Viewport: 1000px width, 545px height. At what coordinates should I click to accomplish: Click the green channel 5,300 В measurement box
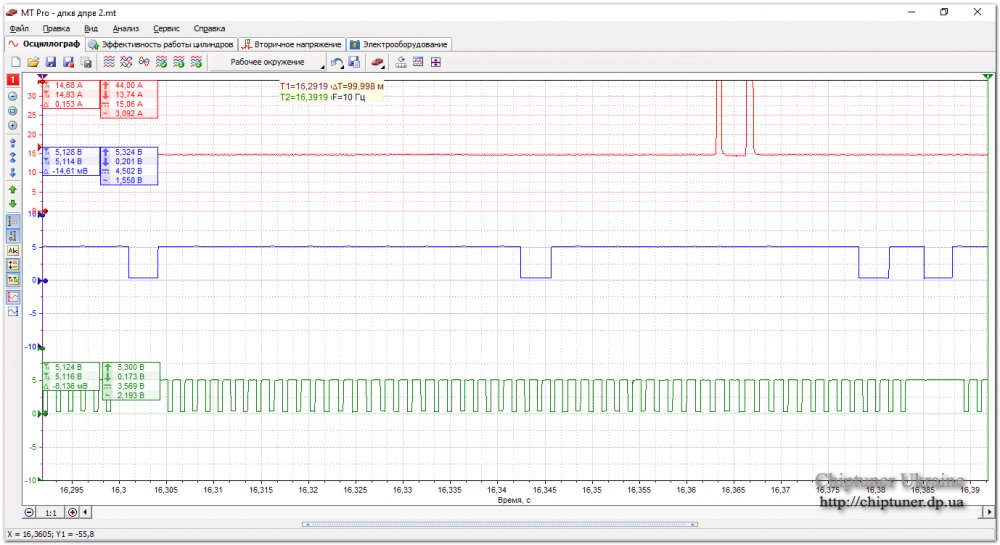pyautogui.click(x=131, y=381)
